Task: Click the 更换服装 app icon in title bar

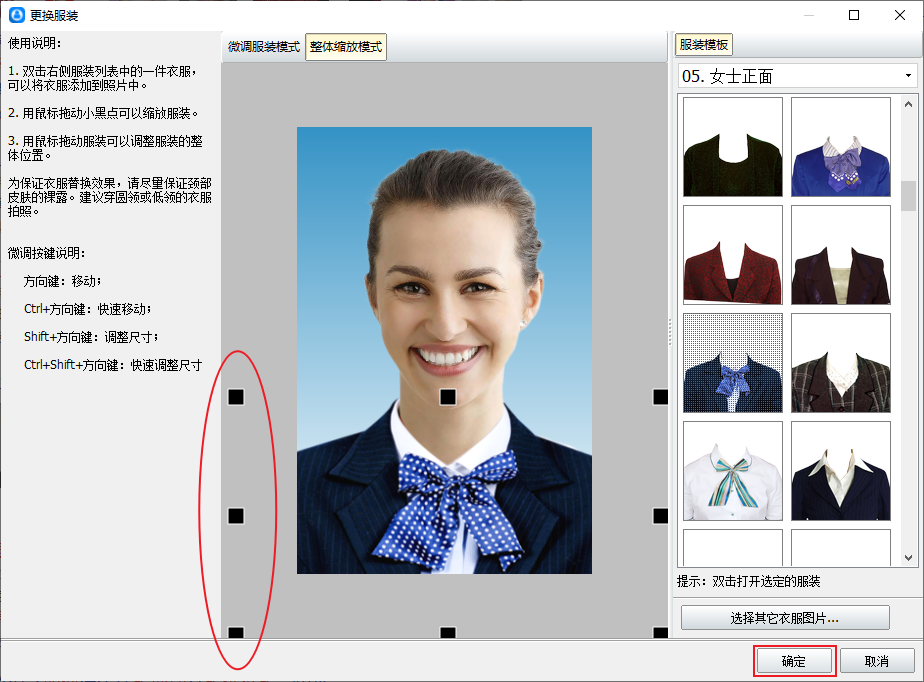Action: [16, 15]
